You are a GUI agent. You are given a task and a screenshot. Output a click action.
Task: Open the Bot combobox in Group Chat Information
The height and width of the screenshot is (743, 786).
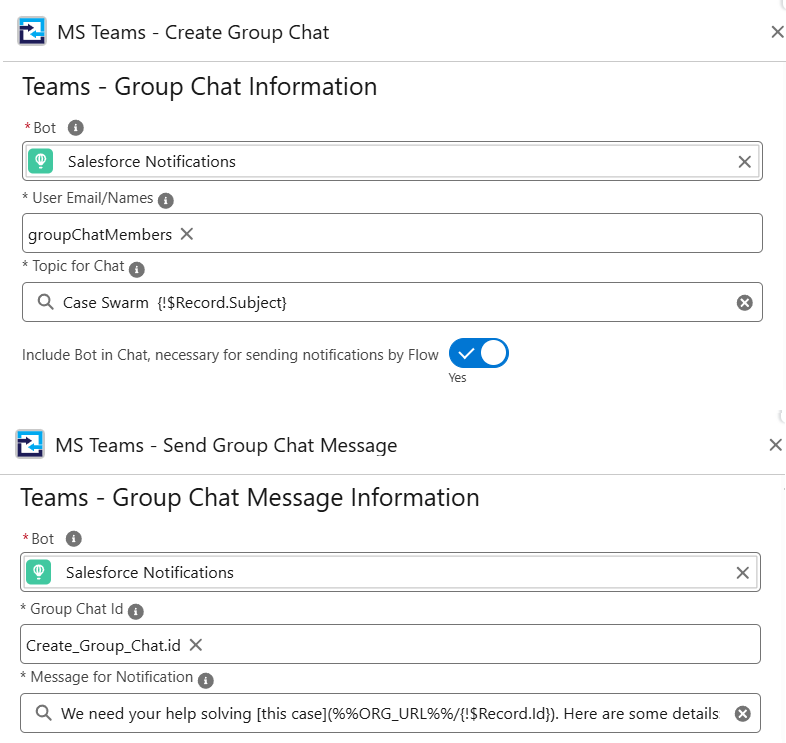(392, 161)
